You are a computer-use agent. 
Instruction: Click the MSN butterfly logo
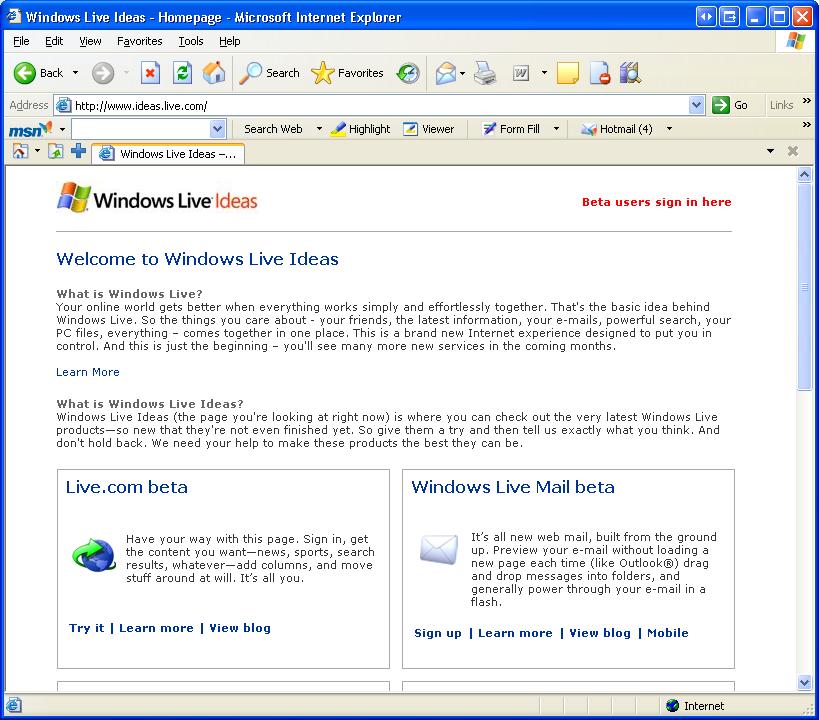coord(30,129)
